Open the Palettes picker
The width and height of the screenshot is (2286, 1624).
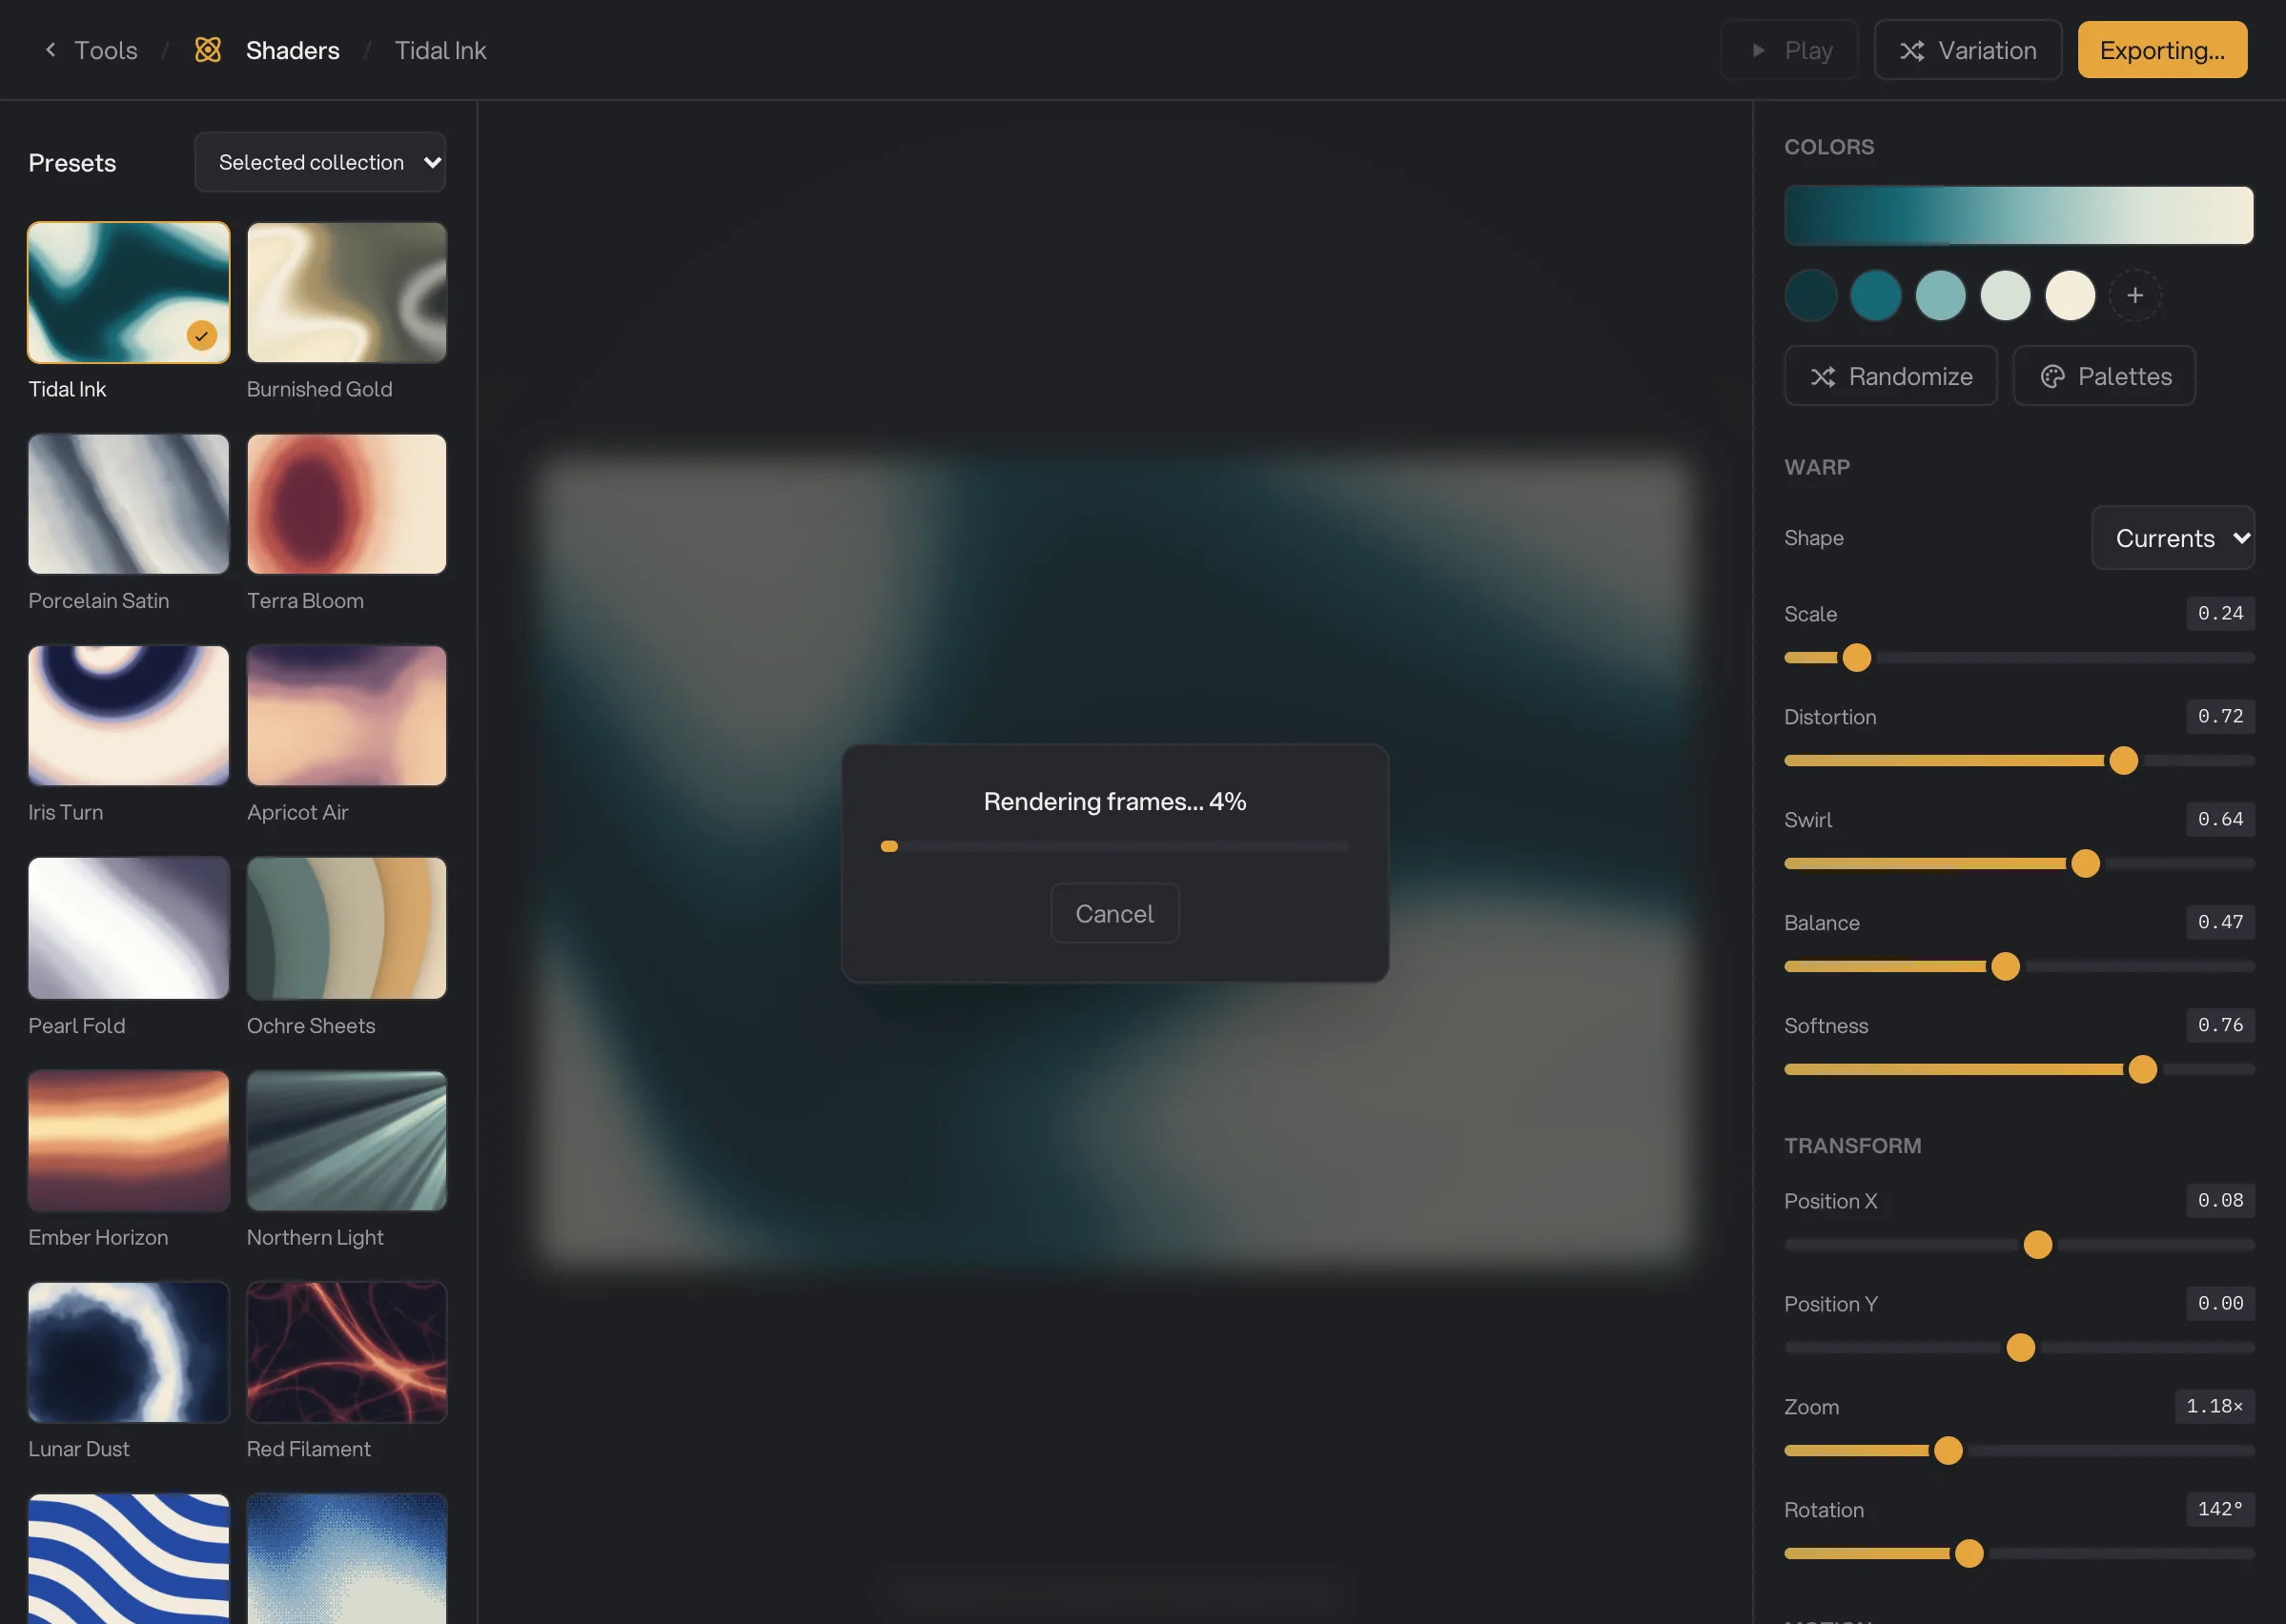click(x=2103, y=376)
